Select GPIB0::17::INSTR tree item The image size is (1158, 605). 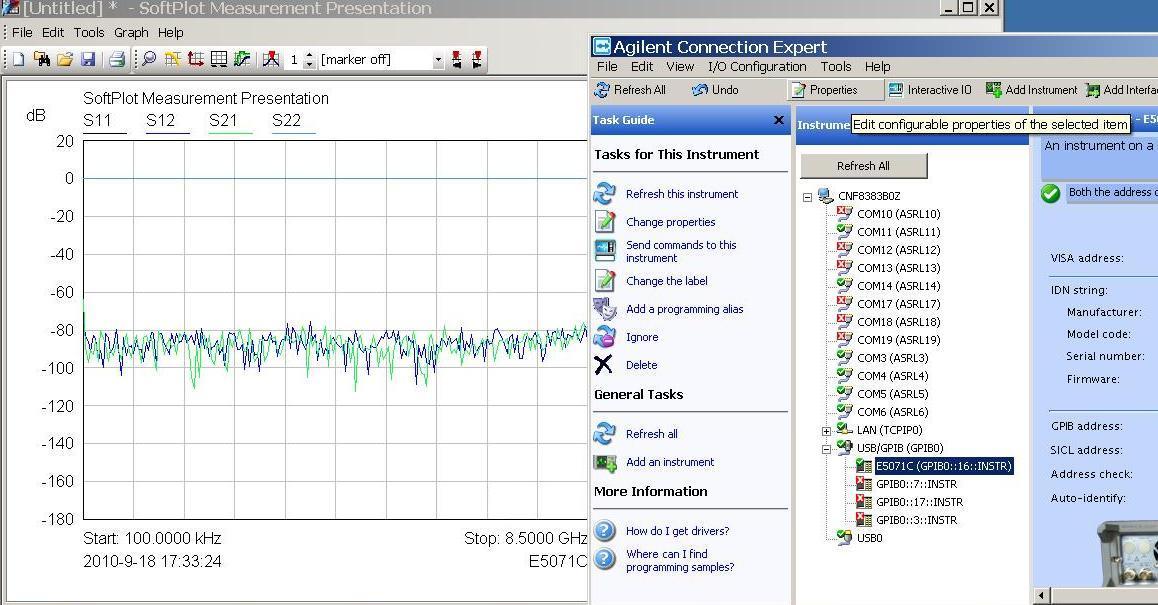pyautogui.click(x=919, y=502)
